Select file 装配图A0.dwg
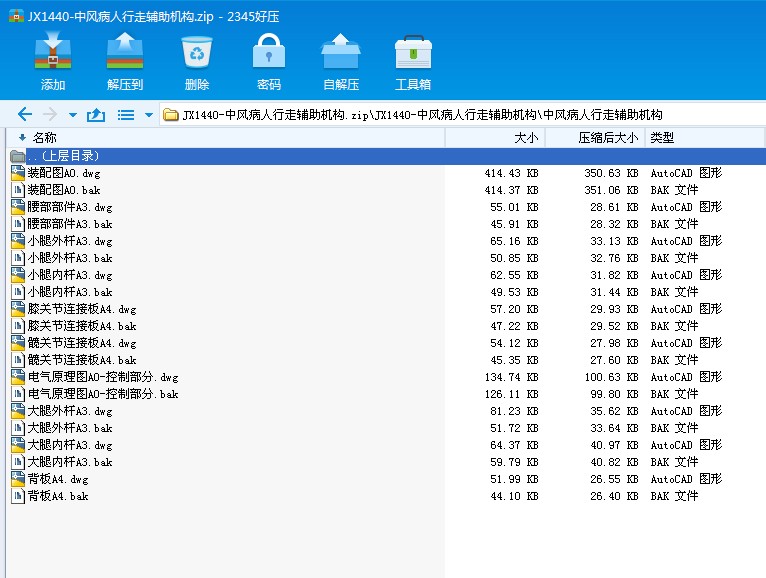This screenshot has width=766, height=578. [64, 173]
